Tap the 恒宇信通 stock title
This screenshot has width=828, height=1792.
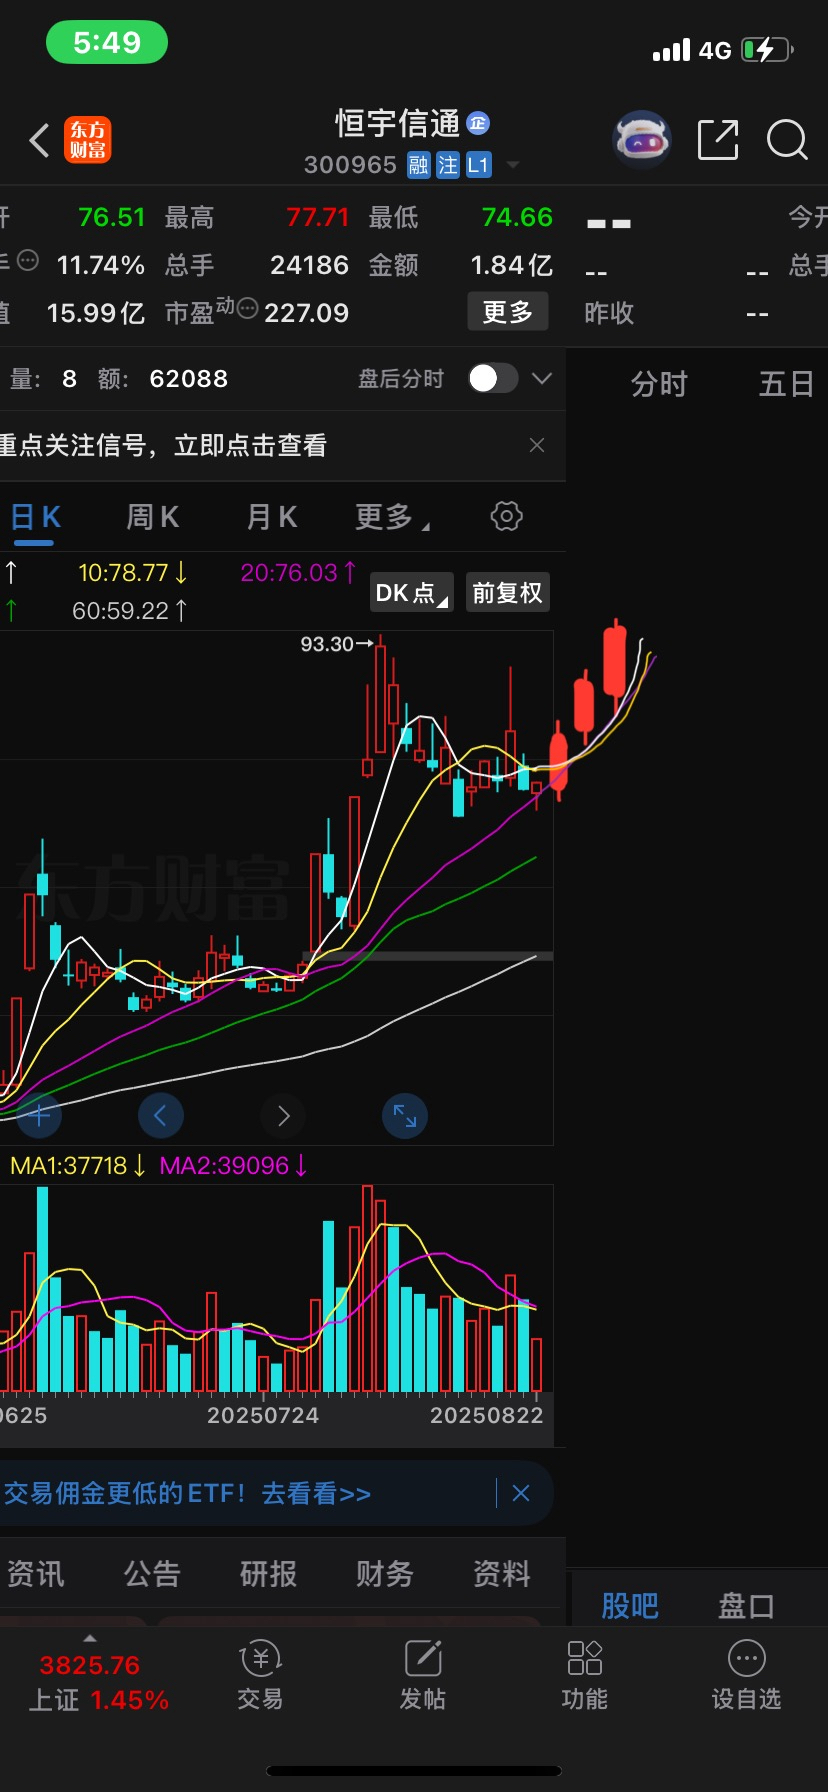click(398, 124)
